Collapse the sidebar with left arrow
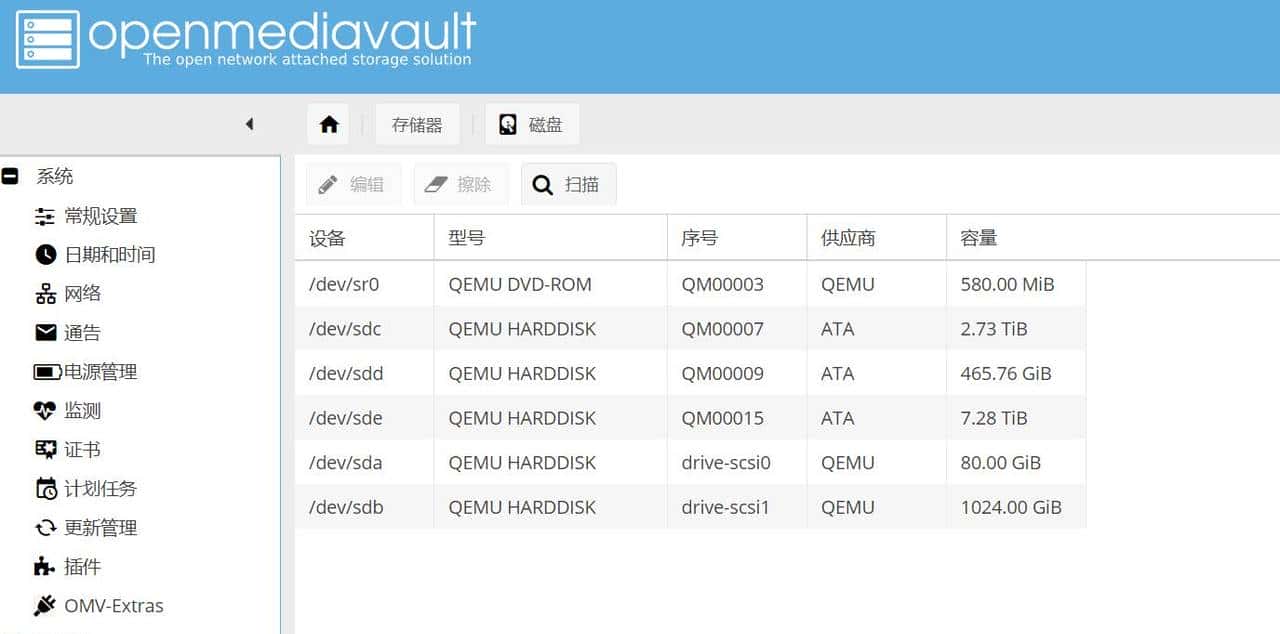Screen dimensions: 1280x634 (249, 124)
